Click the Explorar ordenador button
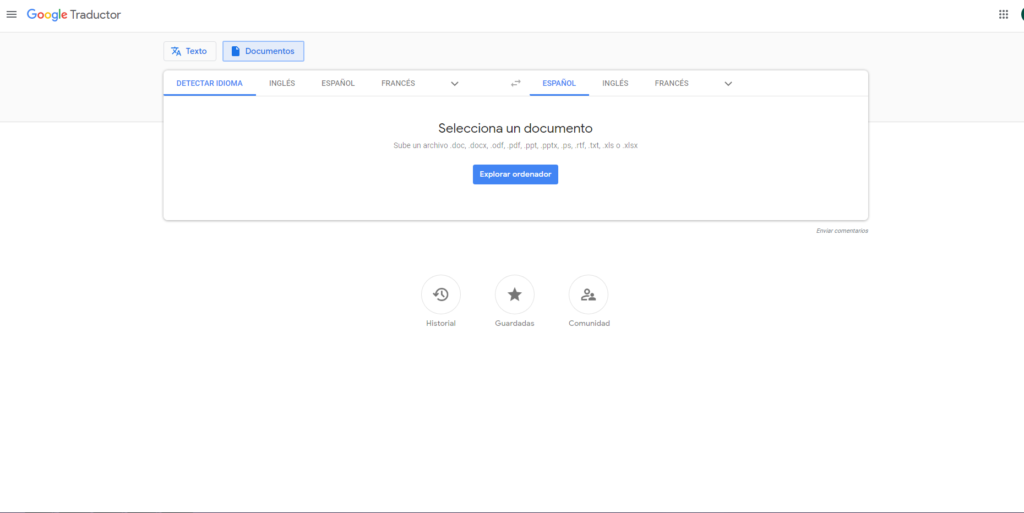This screenshot has width=1024, height=513. pos(515,174)
